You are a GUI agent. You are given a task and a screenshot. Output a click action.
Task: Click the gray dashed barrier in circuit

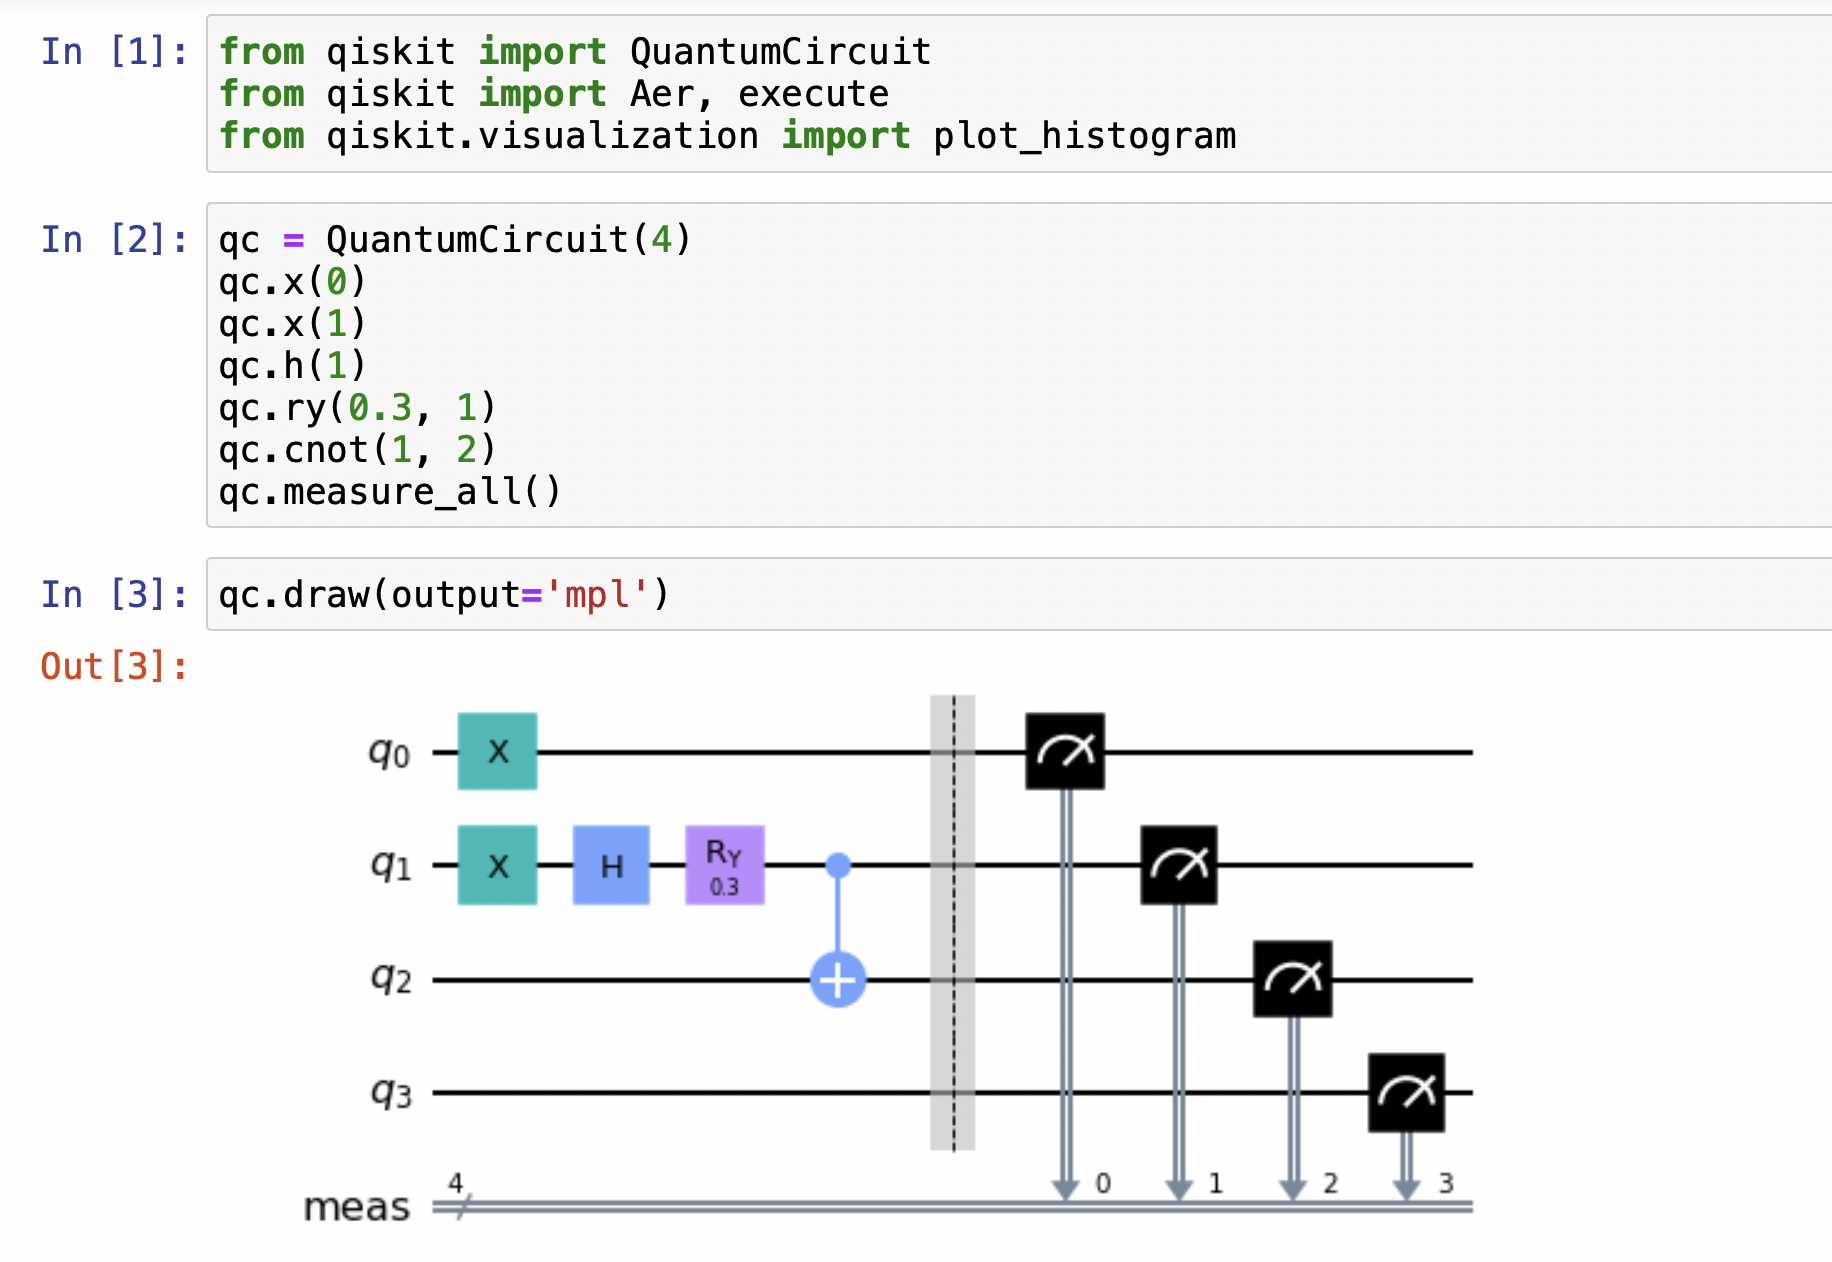pos(953,922)
